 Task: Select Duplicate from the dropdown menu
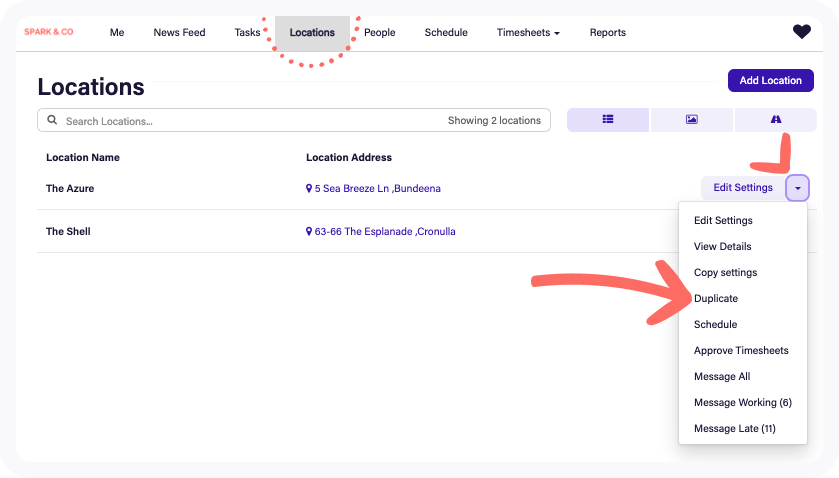click(716, 299)
